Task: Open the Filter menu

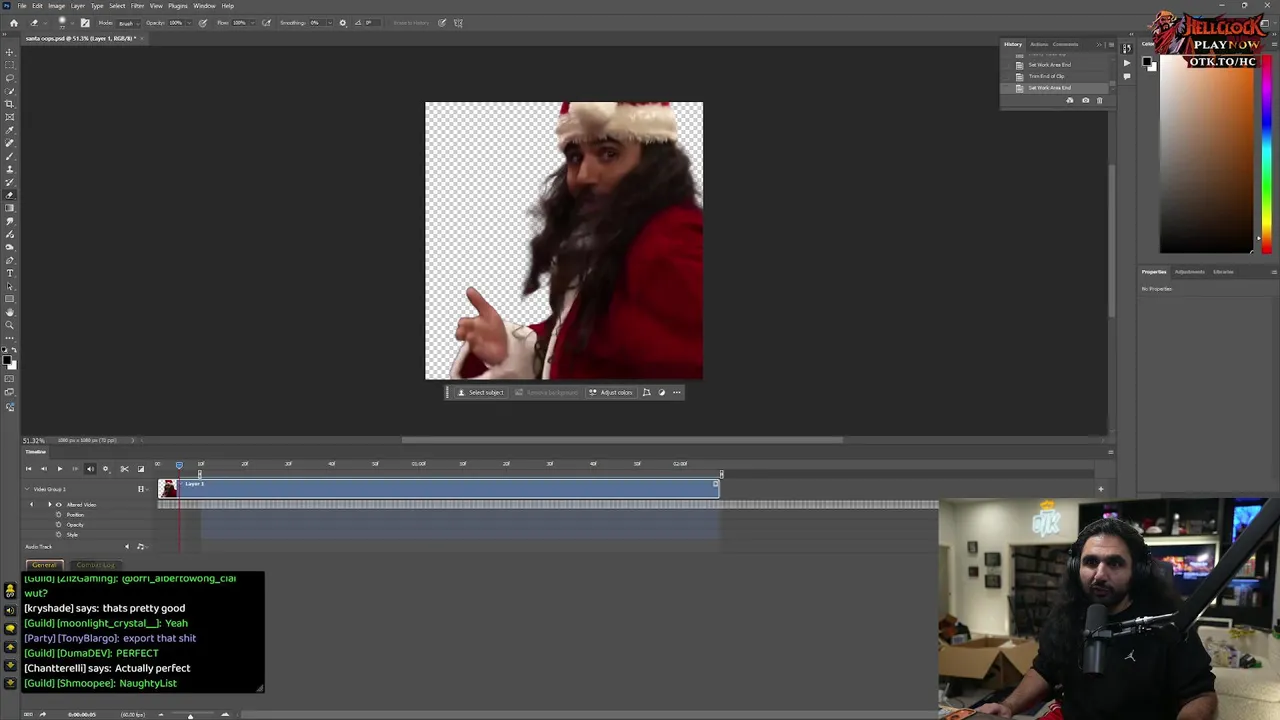Action: (137, 6)
